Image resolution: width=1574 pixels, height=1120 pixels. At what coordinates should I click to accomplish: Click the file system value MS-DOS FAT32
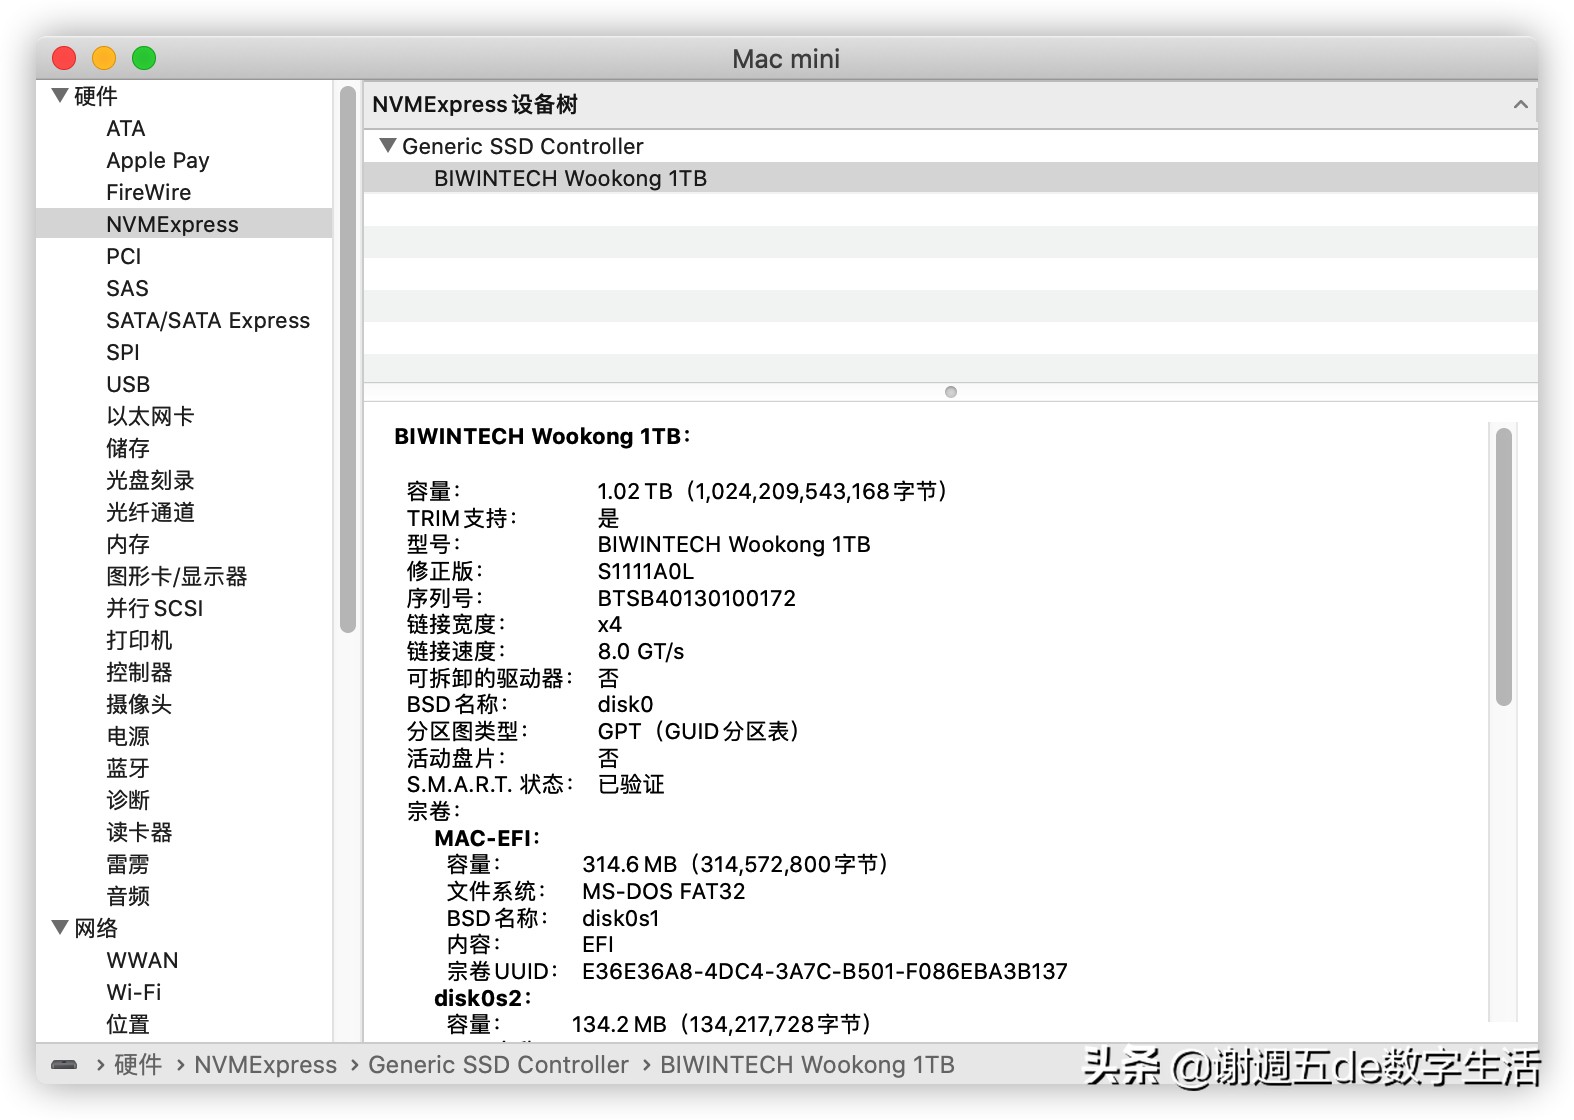(x=664, y=891)
